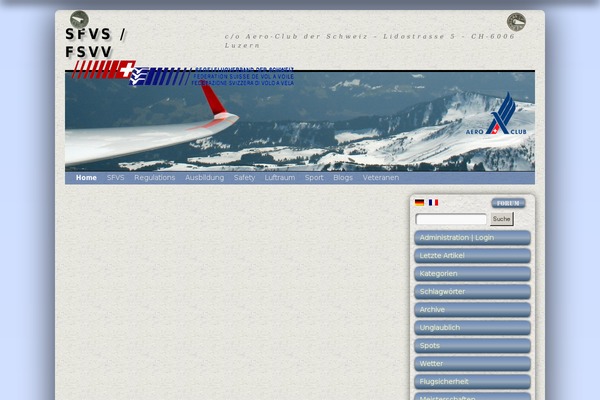This screenshot has width=600, height=400.
Task: Expand the Kategorien section
Action: (x=472, y=274)
